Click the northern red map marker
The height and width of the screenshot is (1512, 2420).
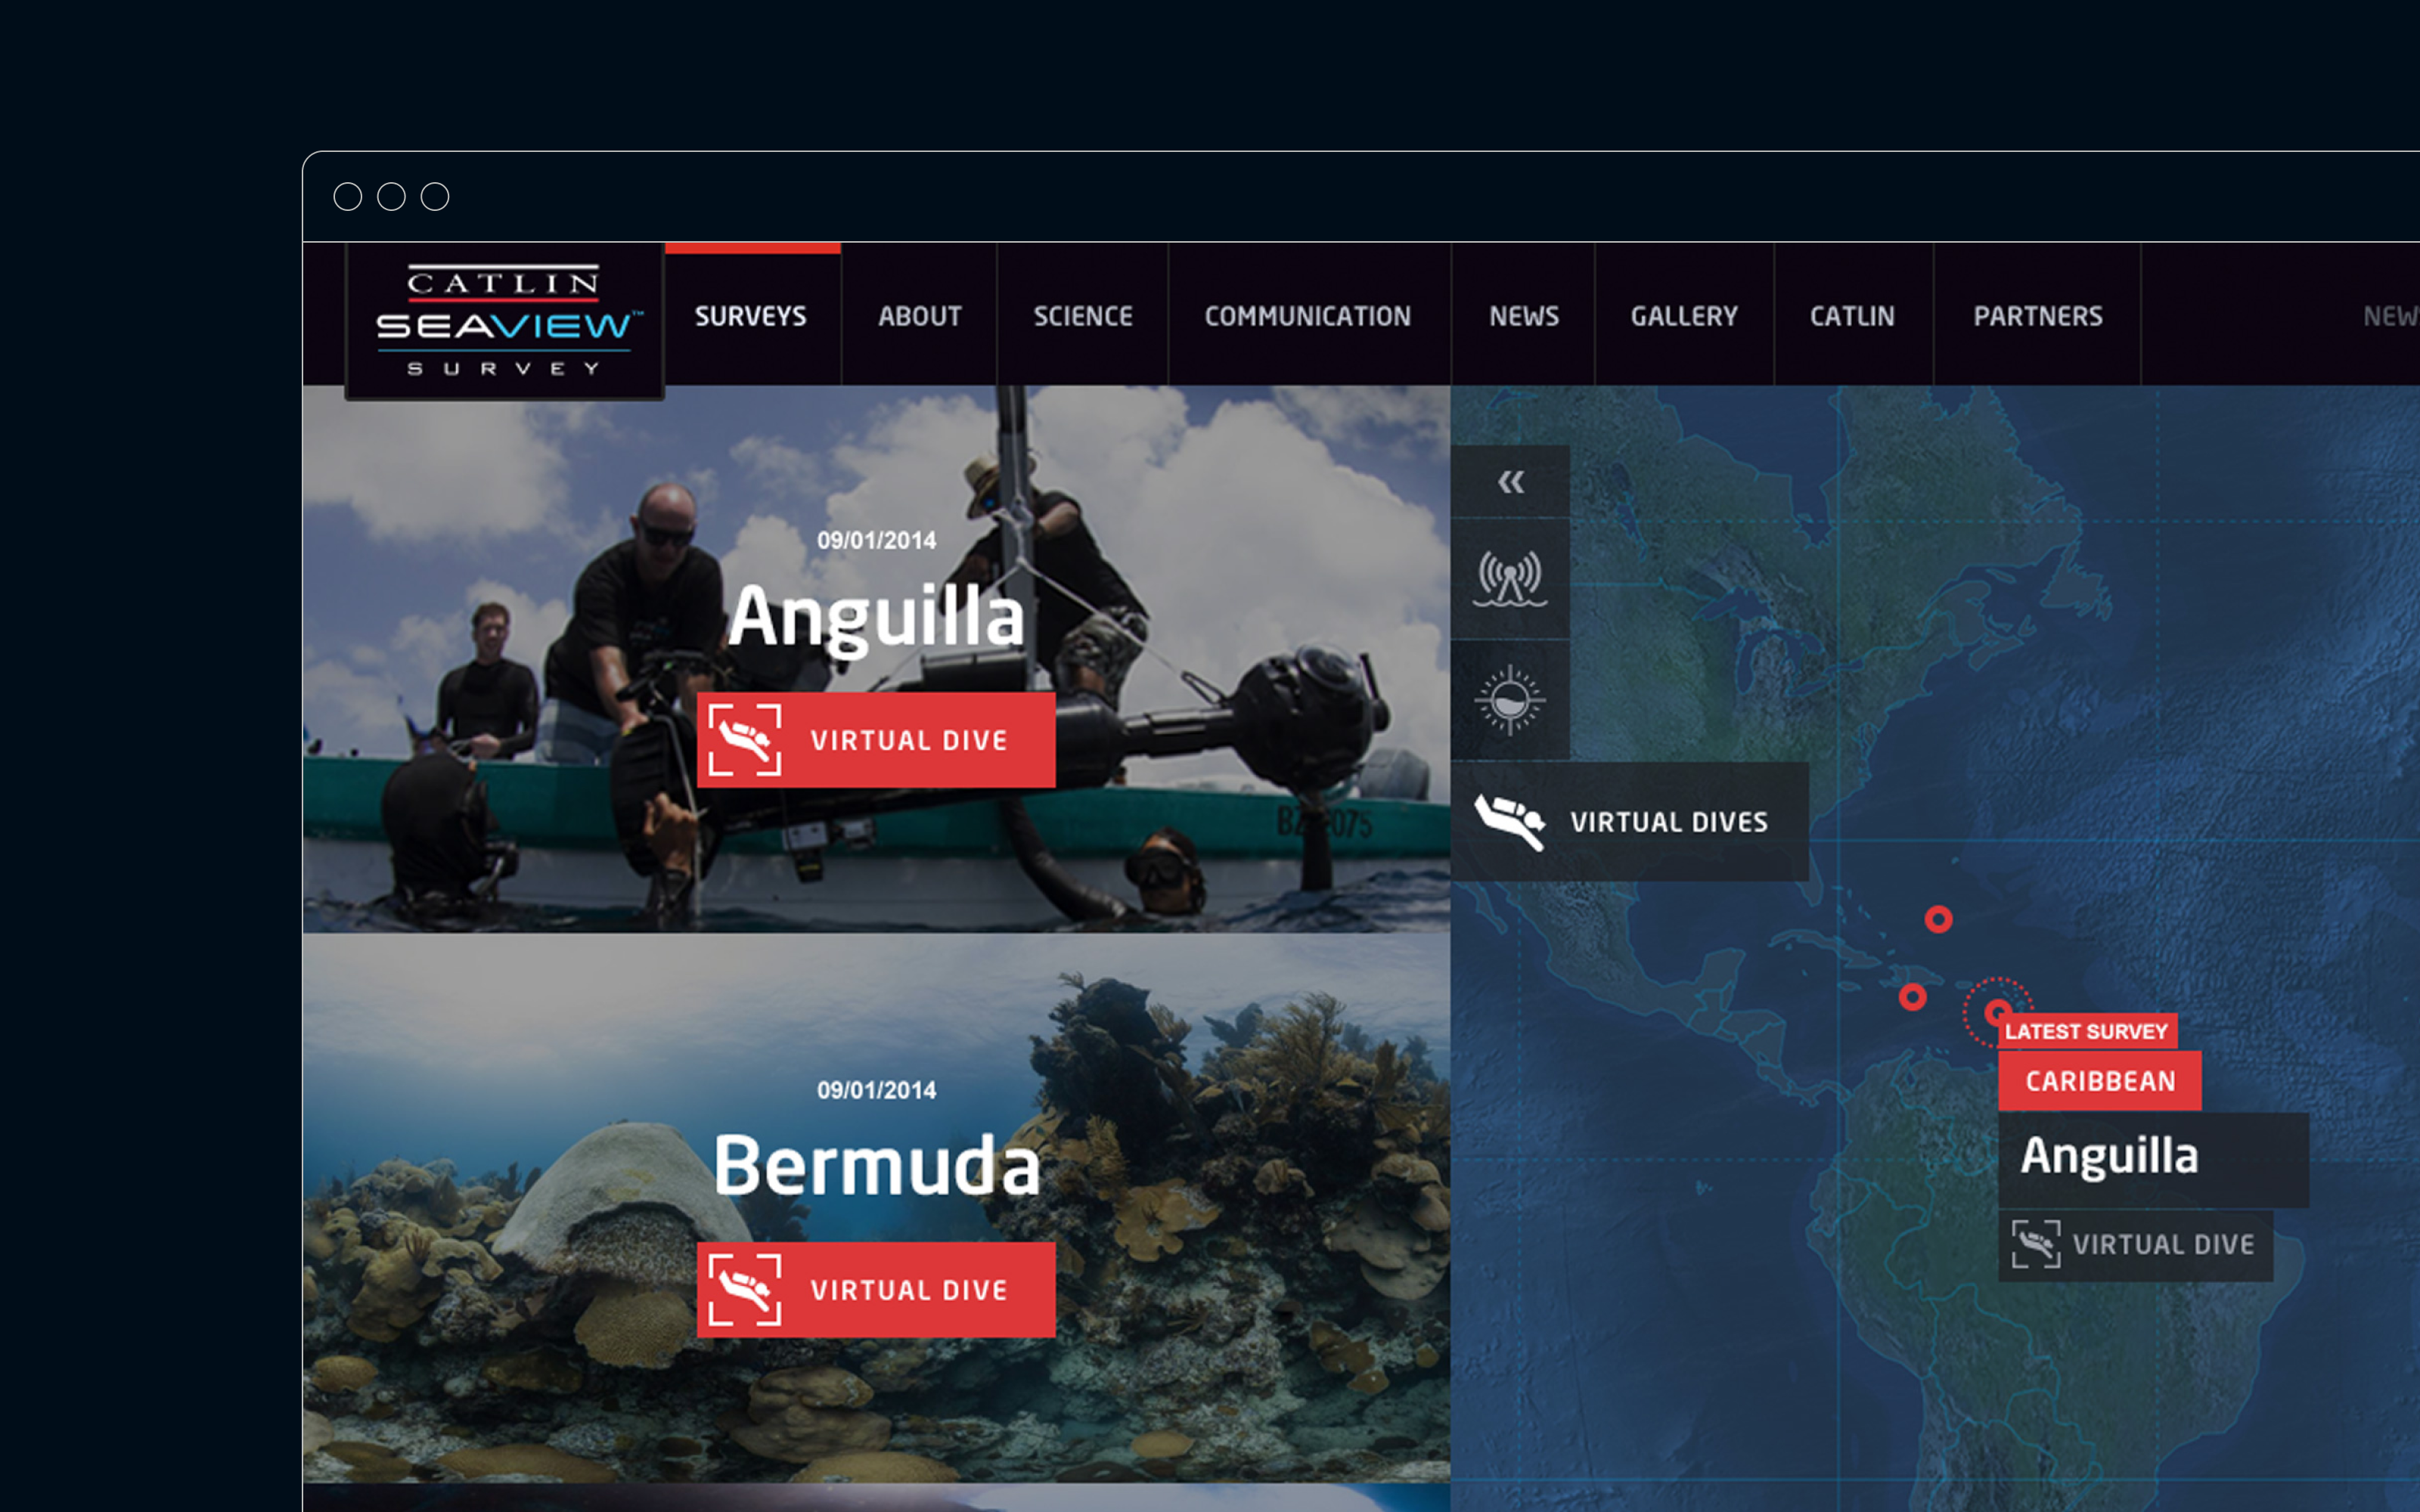pyautogui.click(x=1938, y=919)
